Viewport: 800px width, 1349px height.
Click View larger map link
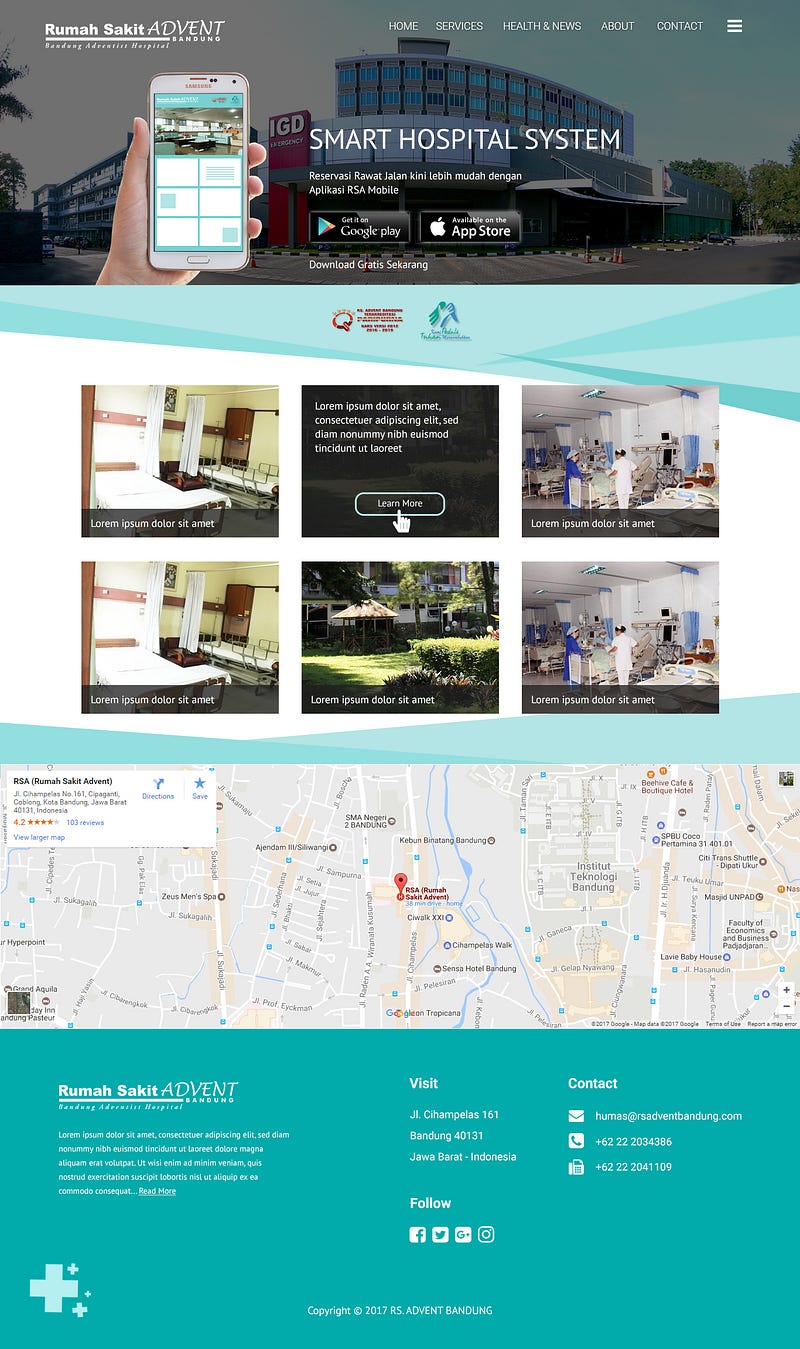(x=39, y=837)
